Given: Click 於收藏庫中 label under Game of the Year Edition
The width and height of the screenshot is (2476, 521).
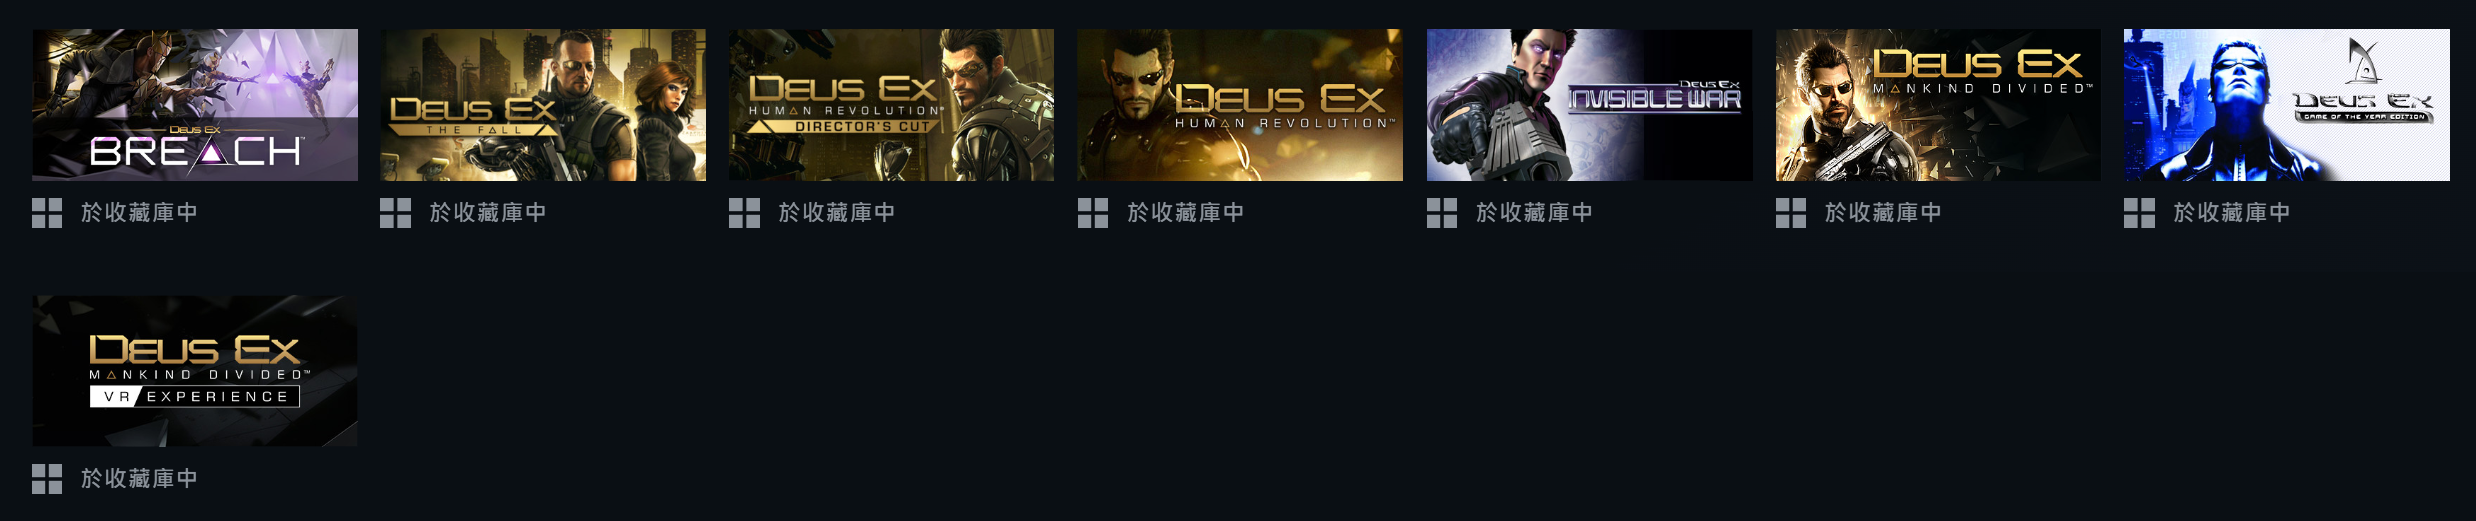Looking at the screenshot, I should (x=2231, y=213).
